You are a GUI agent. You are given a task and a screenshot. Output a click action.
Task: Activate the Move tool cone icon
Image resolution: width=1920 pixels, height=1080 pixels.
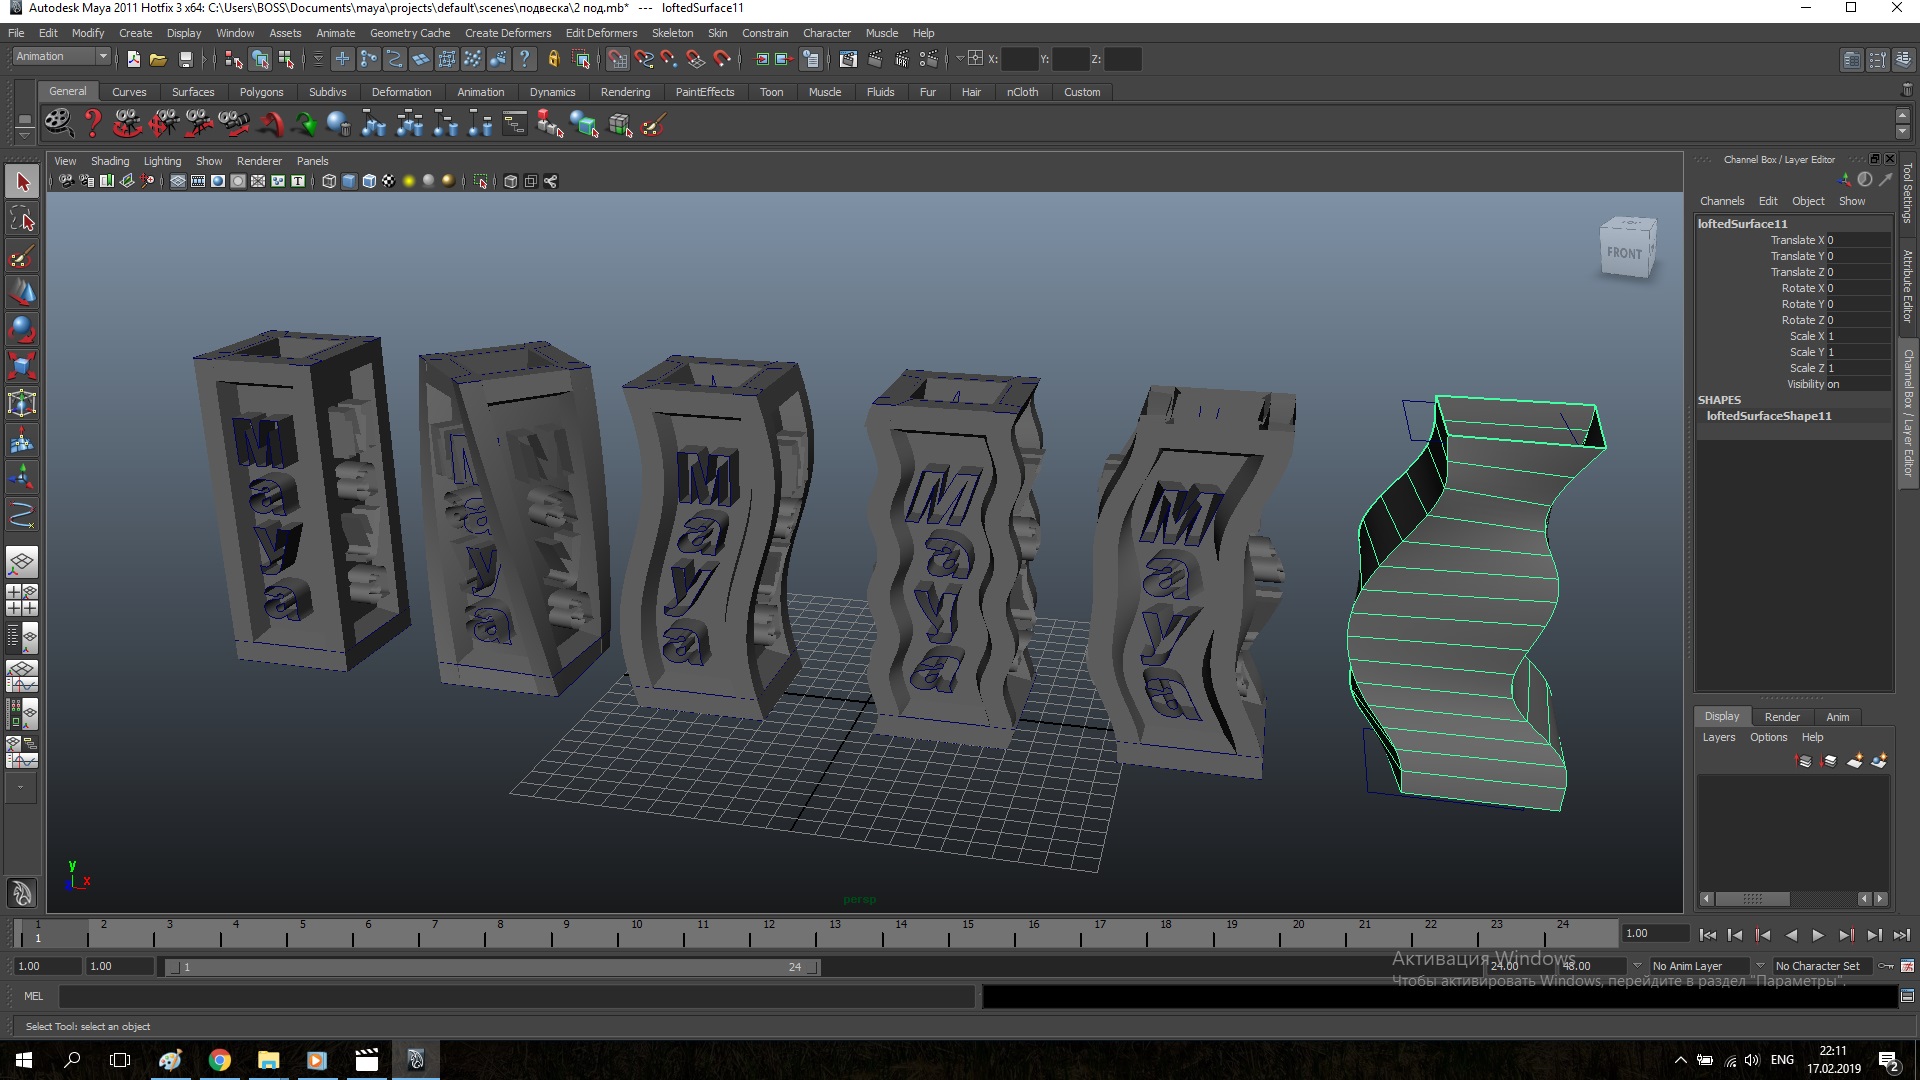pos(22,292)
